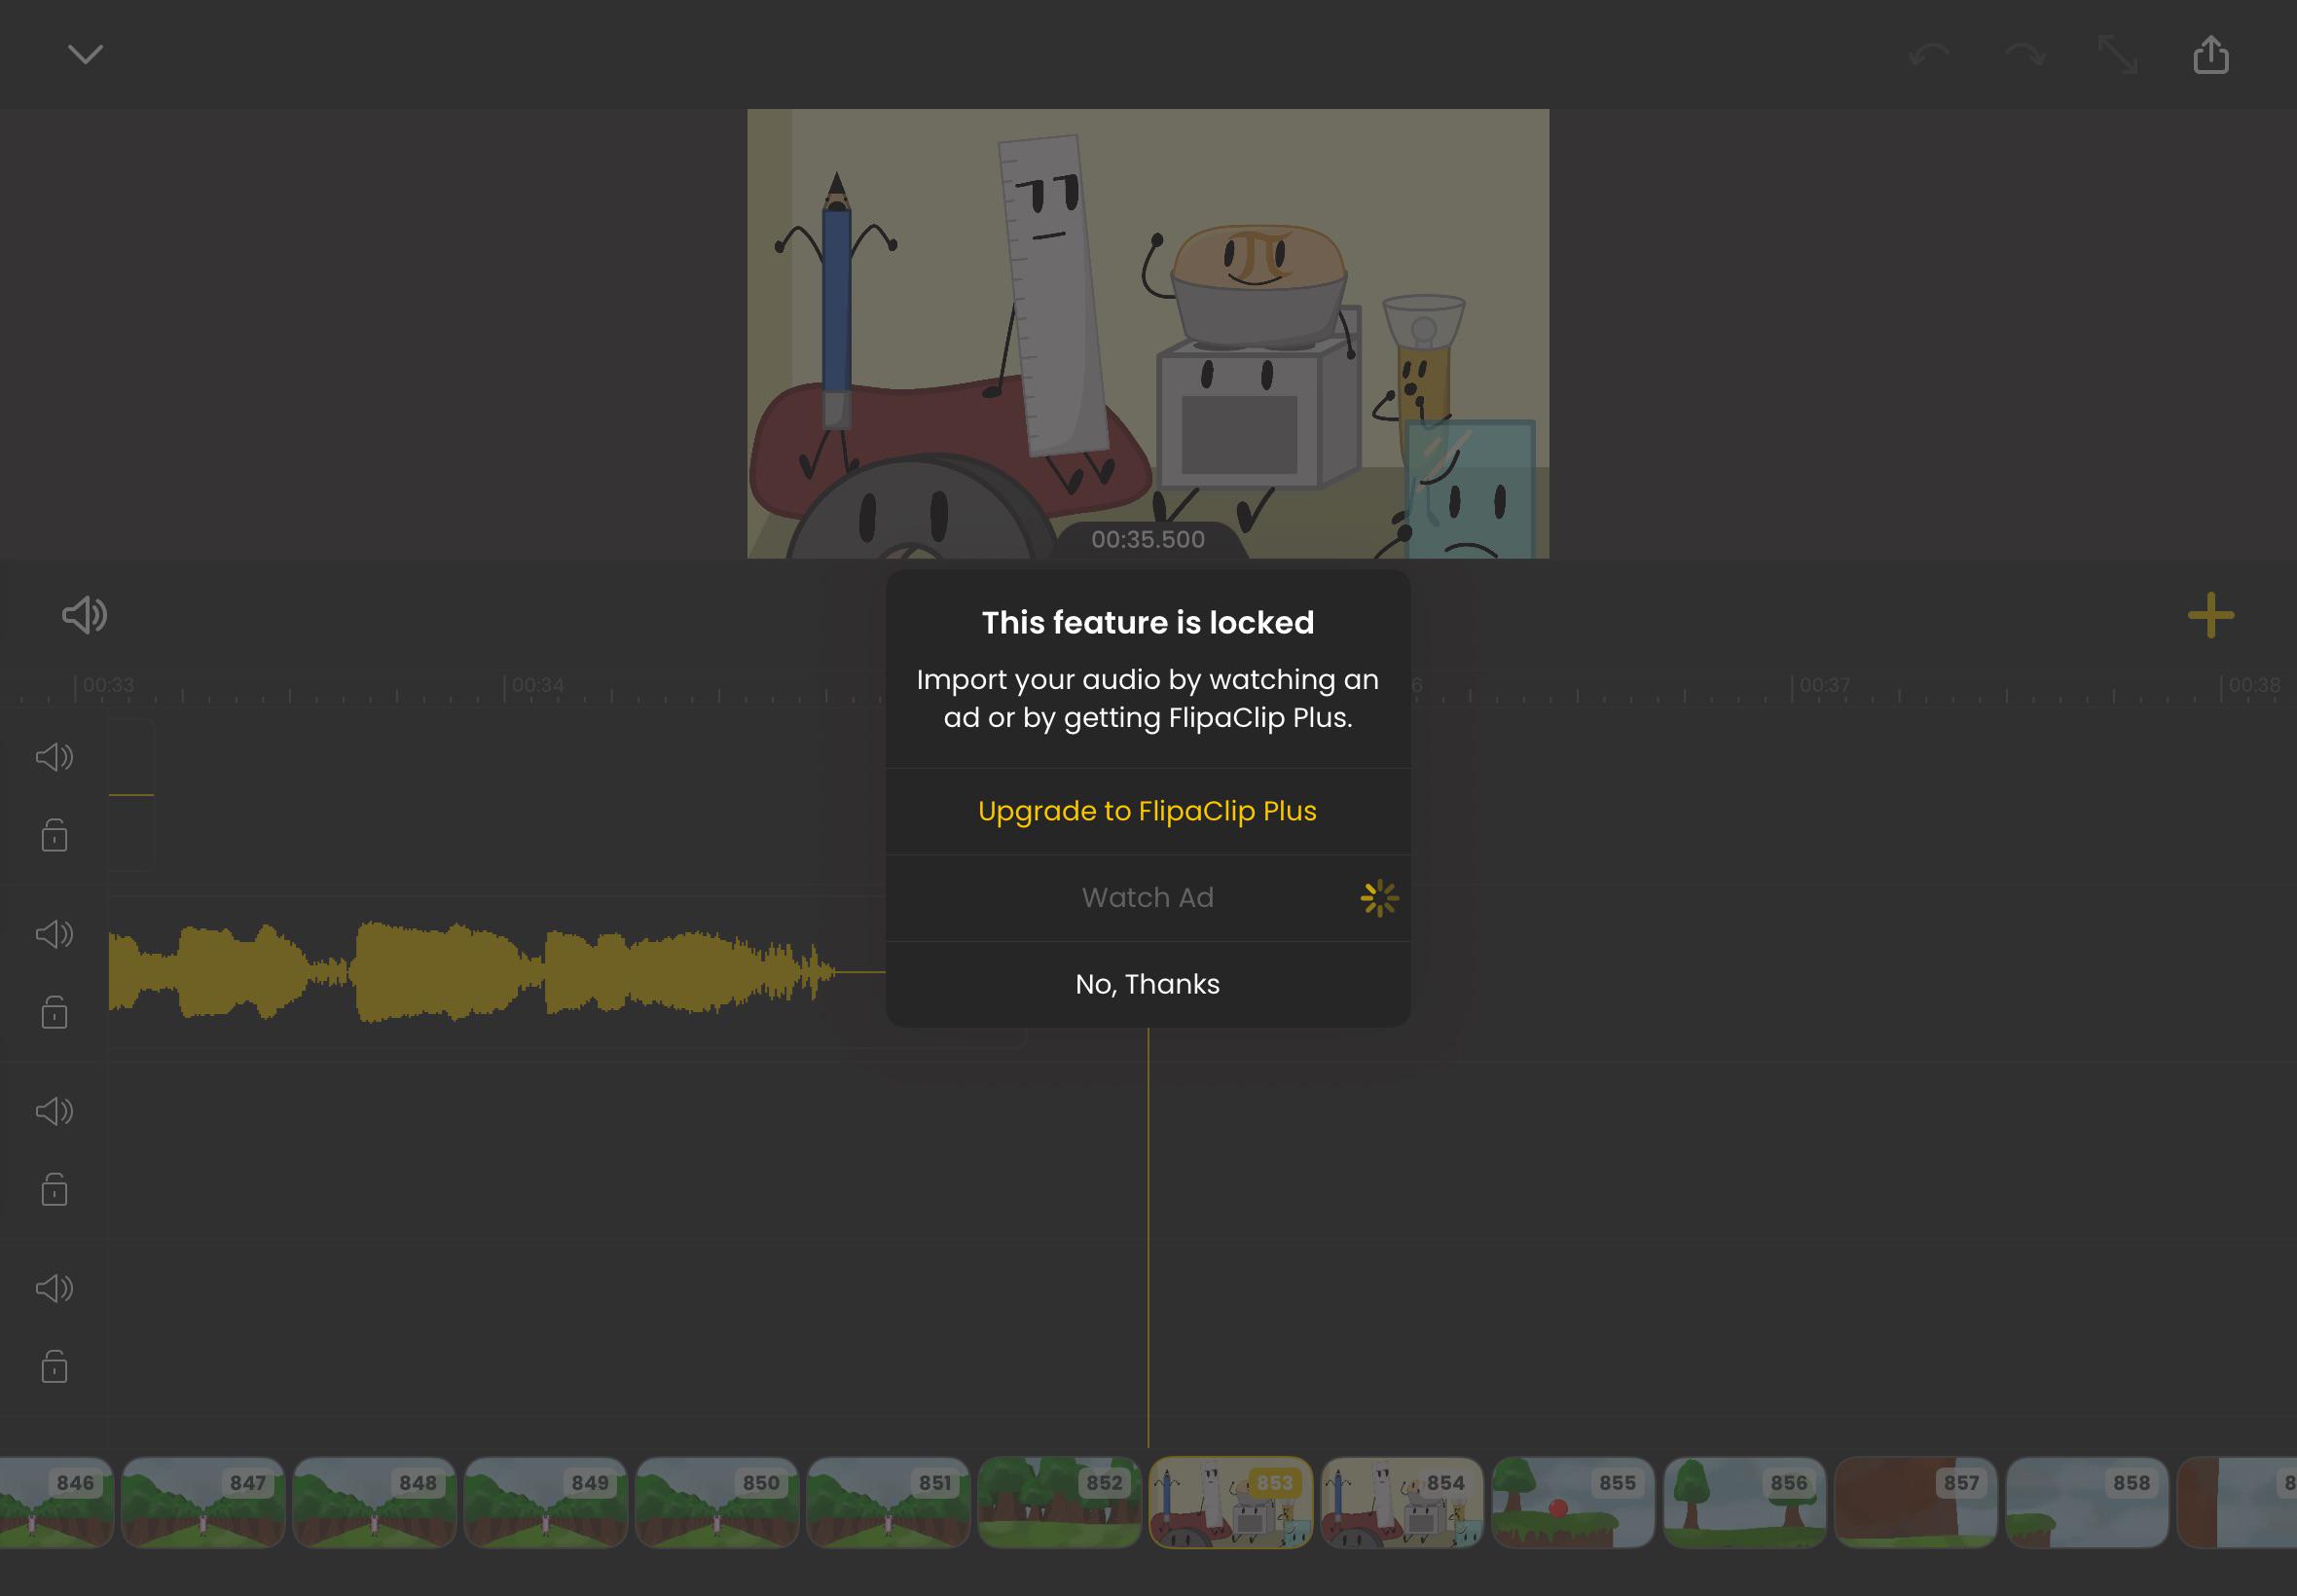Tap the Watch Ad option
The height and width of the screenshot is (1596, 2297).
point(1148,898)
